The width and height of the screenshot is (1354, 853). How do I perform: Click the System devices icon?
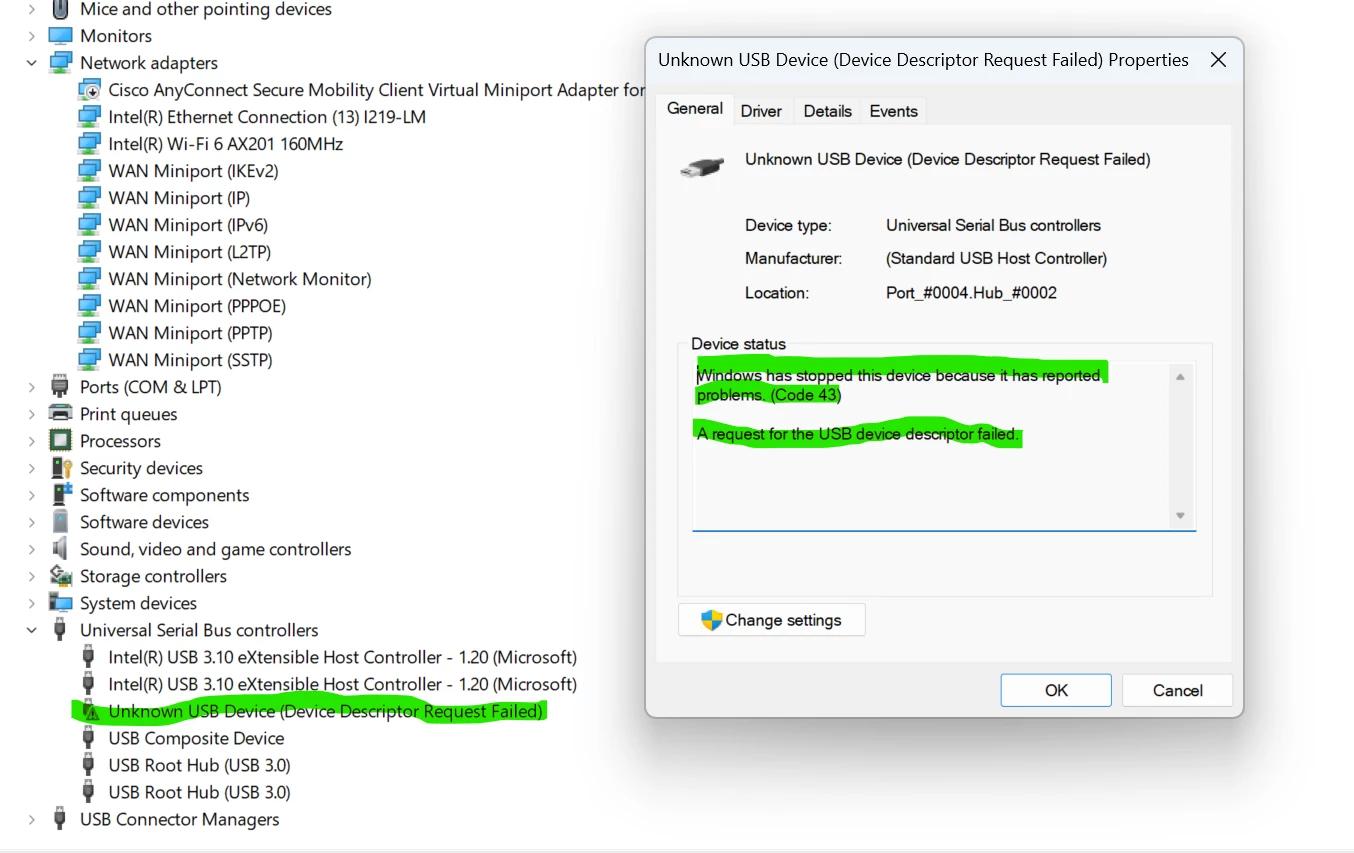tap(60, 603)
